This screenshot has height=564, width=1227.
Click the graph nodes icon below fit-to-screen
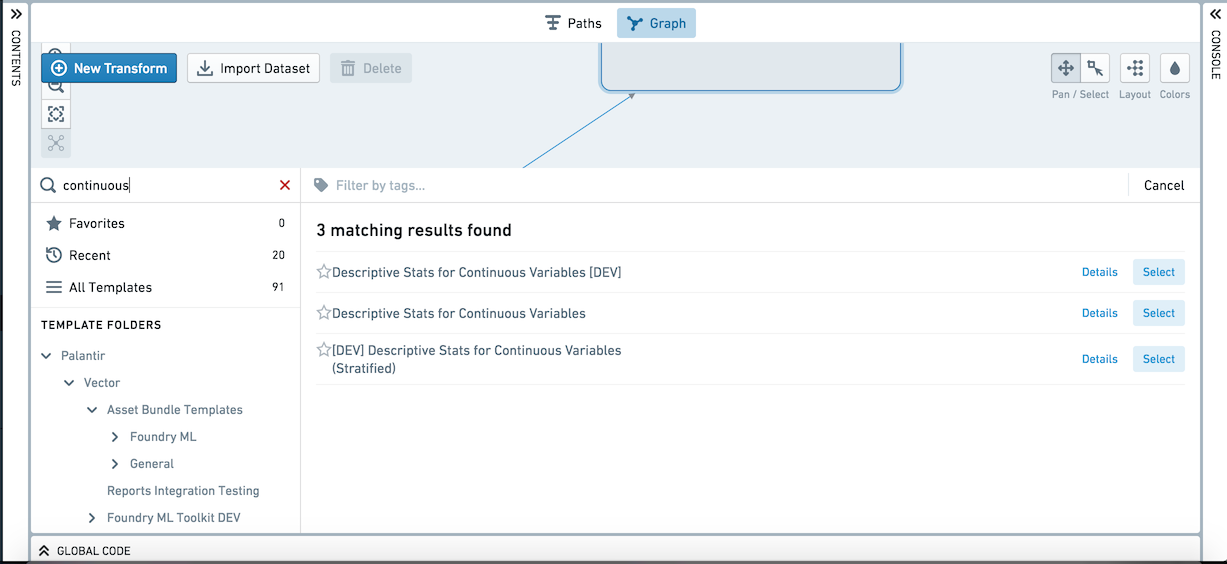[x=56, y=143]
